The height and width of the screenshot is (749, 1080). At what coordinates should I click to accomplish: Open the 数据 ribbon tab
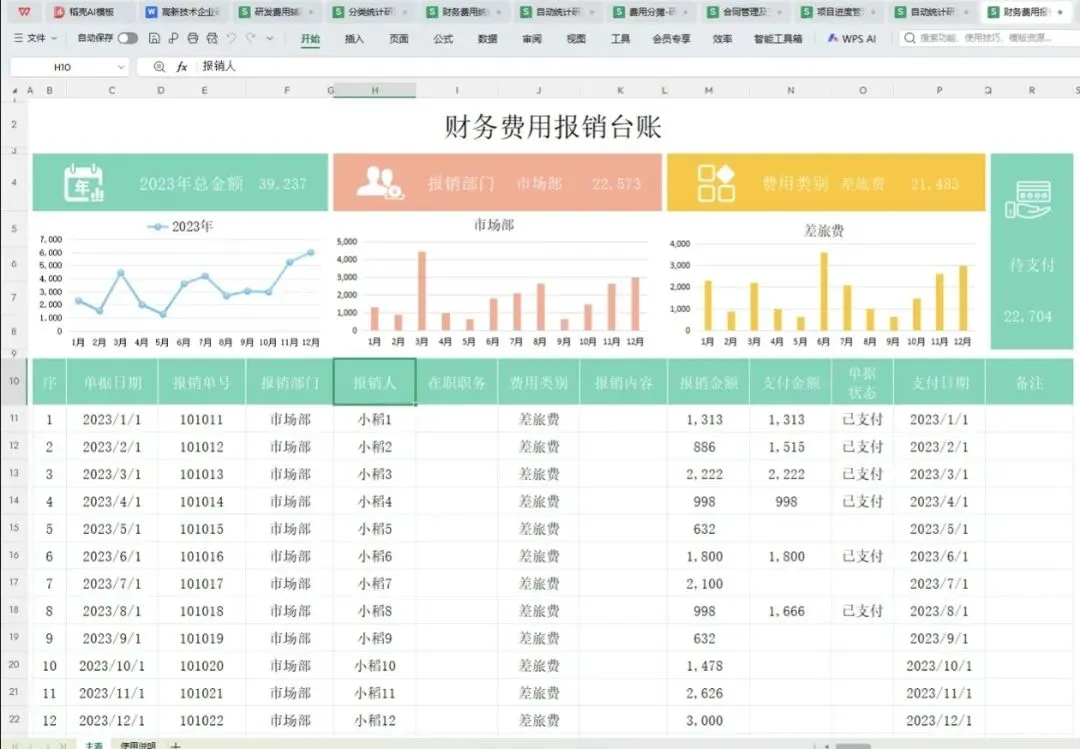[488, 39]
